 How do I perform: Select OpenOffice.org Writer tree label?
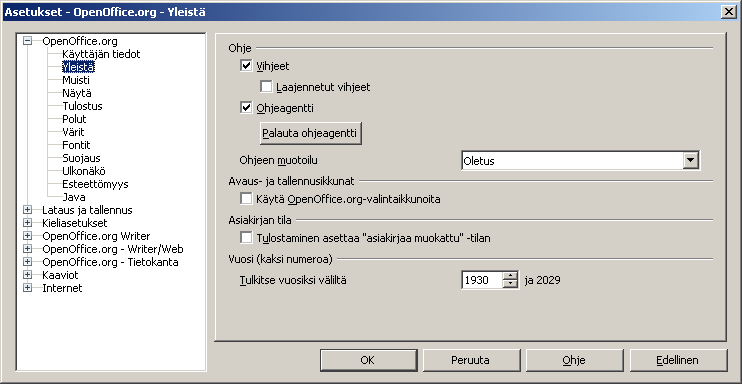pos(97,236)
